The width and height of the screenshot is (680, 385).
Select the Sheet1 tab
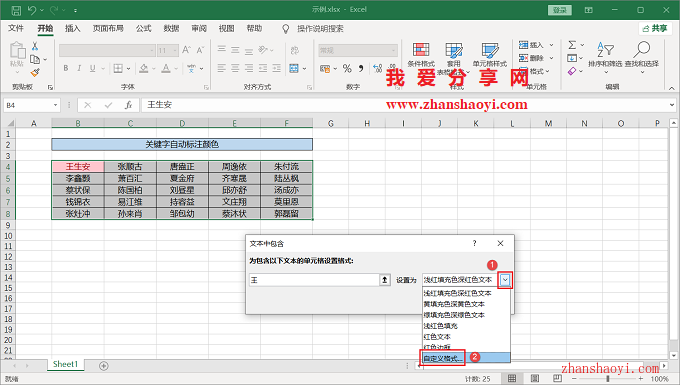coord(65,365)
